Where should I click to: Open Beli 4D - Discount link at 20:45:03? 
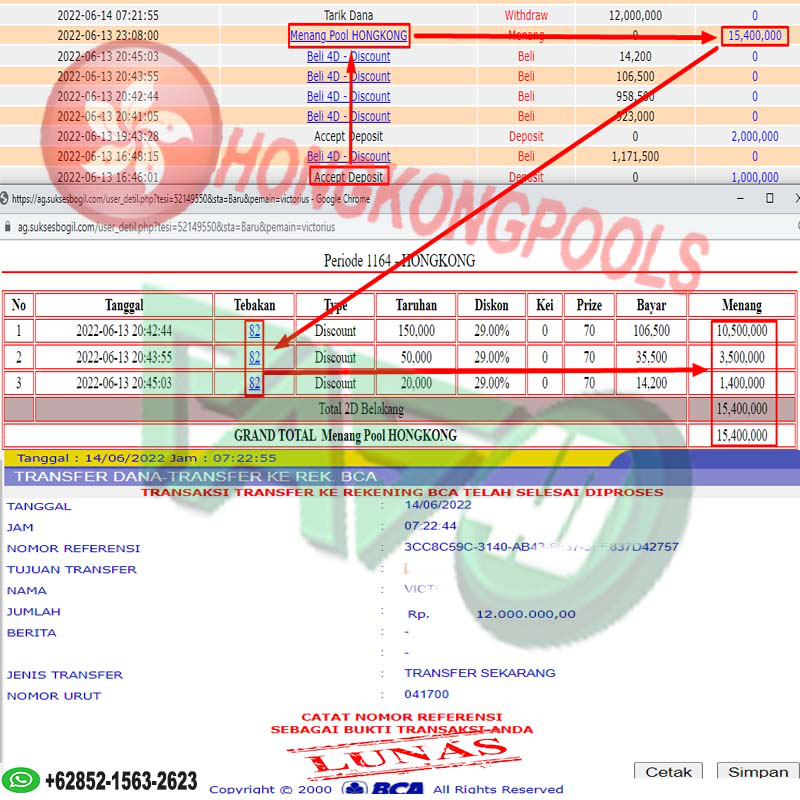click(x=348, y=56)
